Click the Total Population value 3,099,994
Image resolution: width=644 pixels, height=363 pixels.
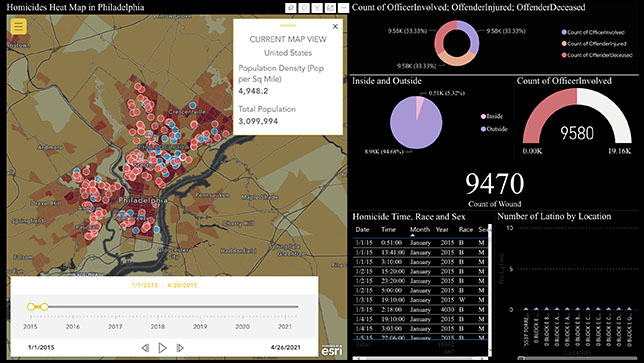pyautogui.click(x=258, y=121)
